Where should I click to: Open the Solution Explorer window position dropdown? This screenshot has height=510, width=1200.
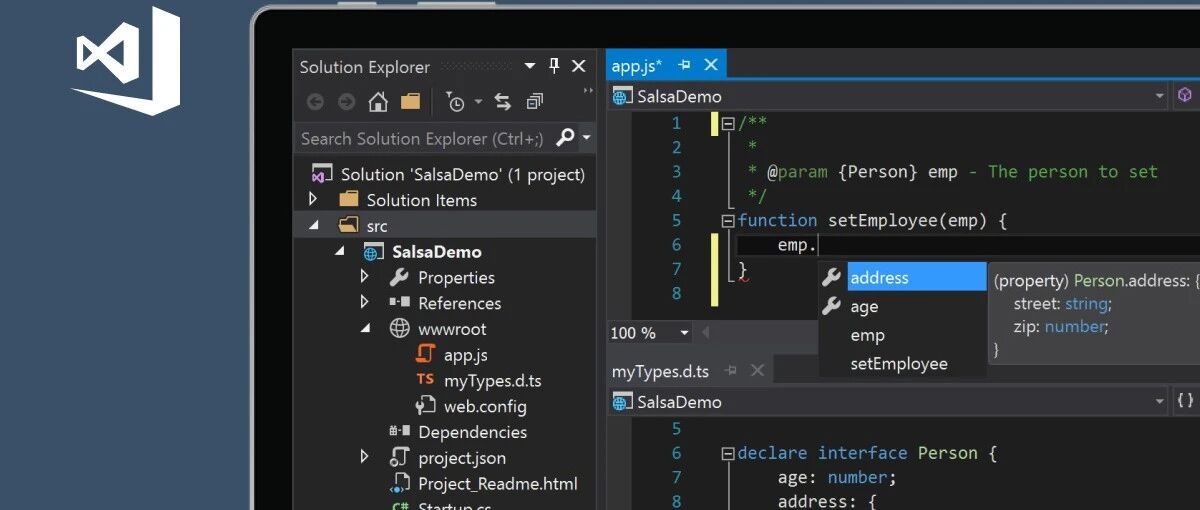(x=530, y=67)
